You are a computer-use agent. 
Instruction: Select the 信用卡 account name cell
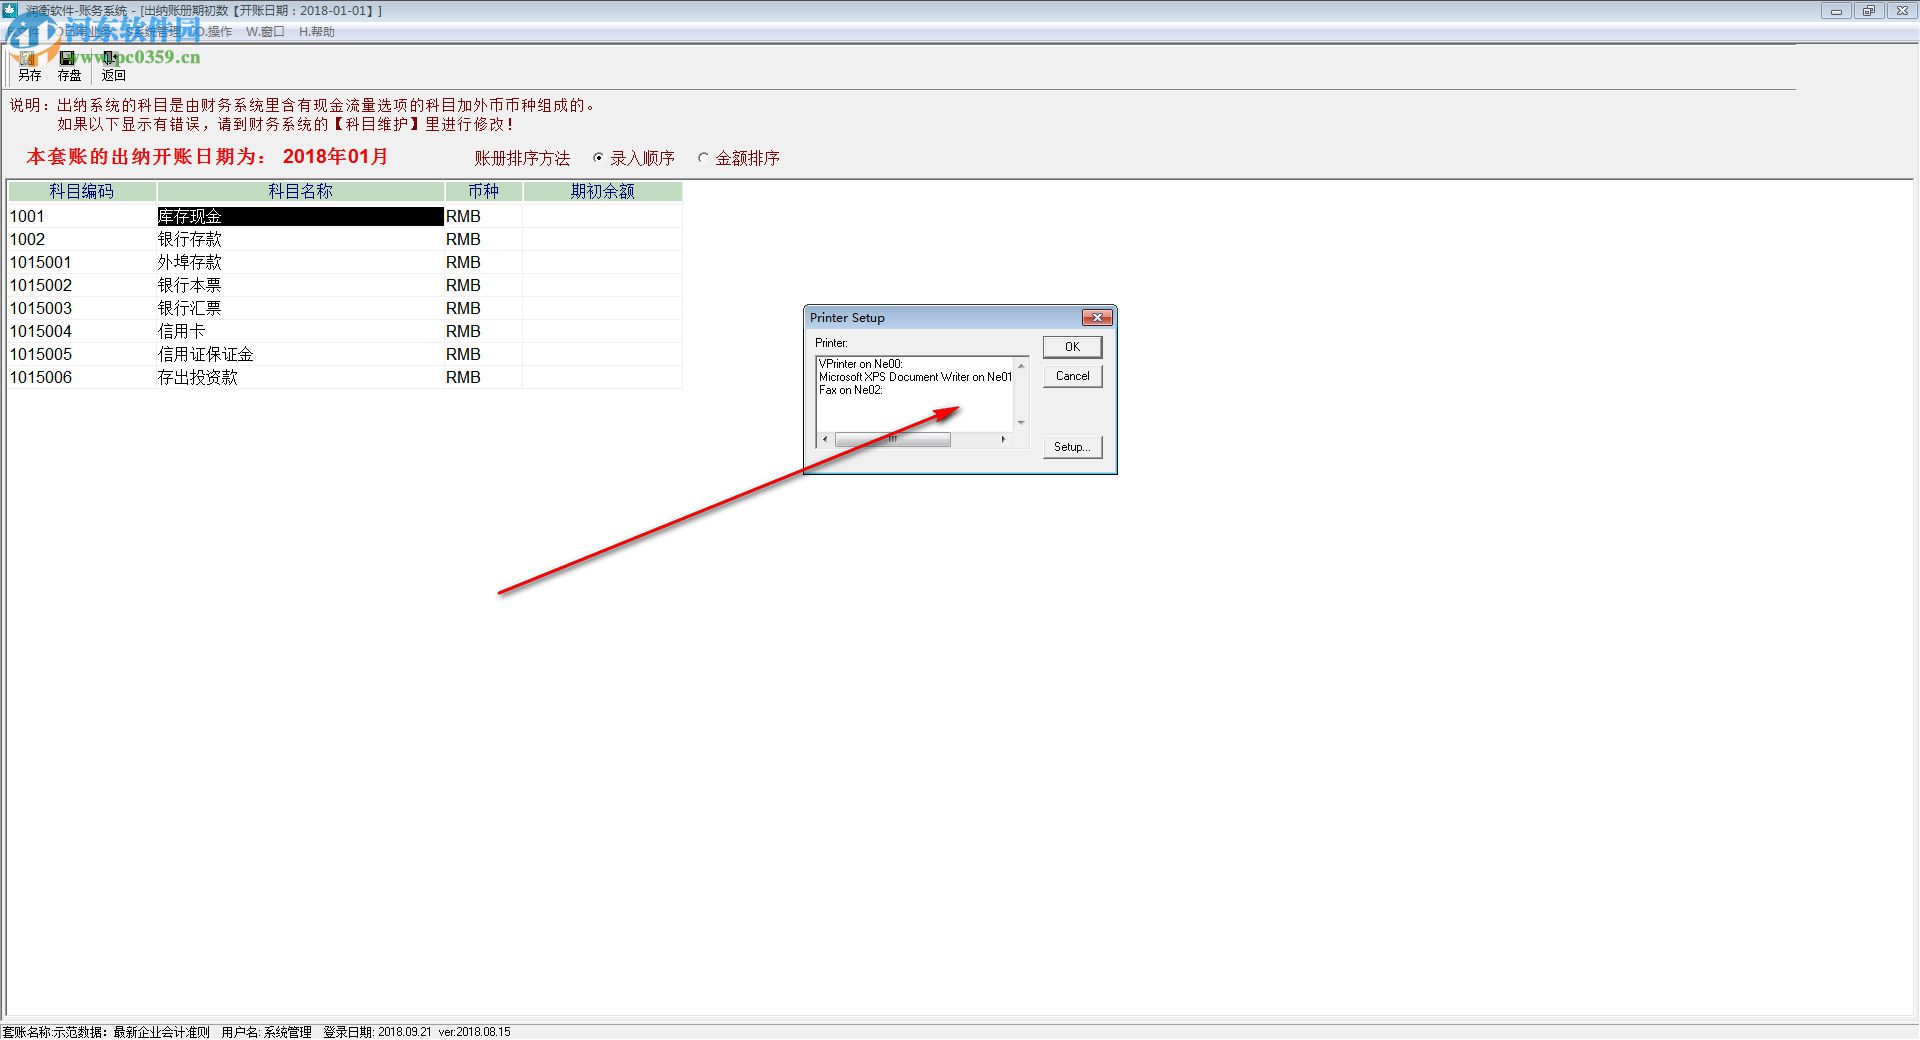300,331
